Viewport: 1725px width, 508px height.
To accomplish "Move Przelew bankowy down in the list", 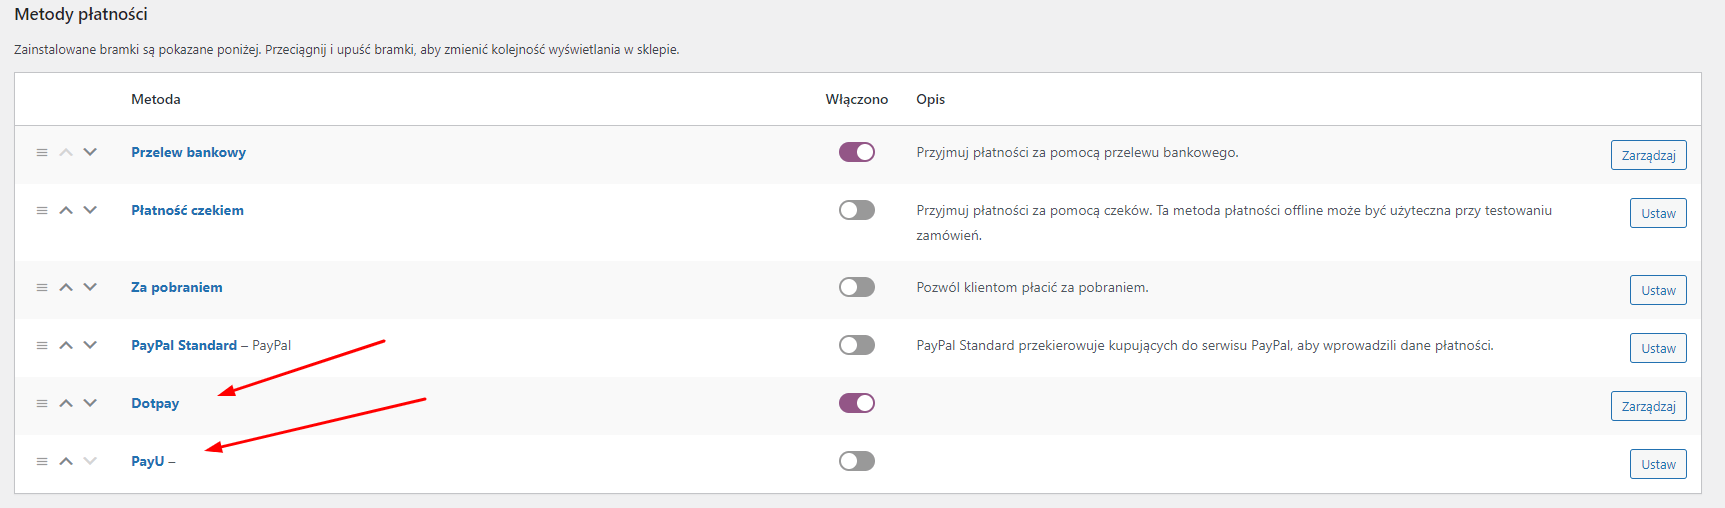I will click(x=90, y=152).
